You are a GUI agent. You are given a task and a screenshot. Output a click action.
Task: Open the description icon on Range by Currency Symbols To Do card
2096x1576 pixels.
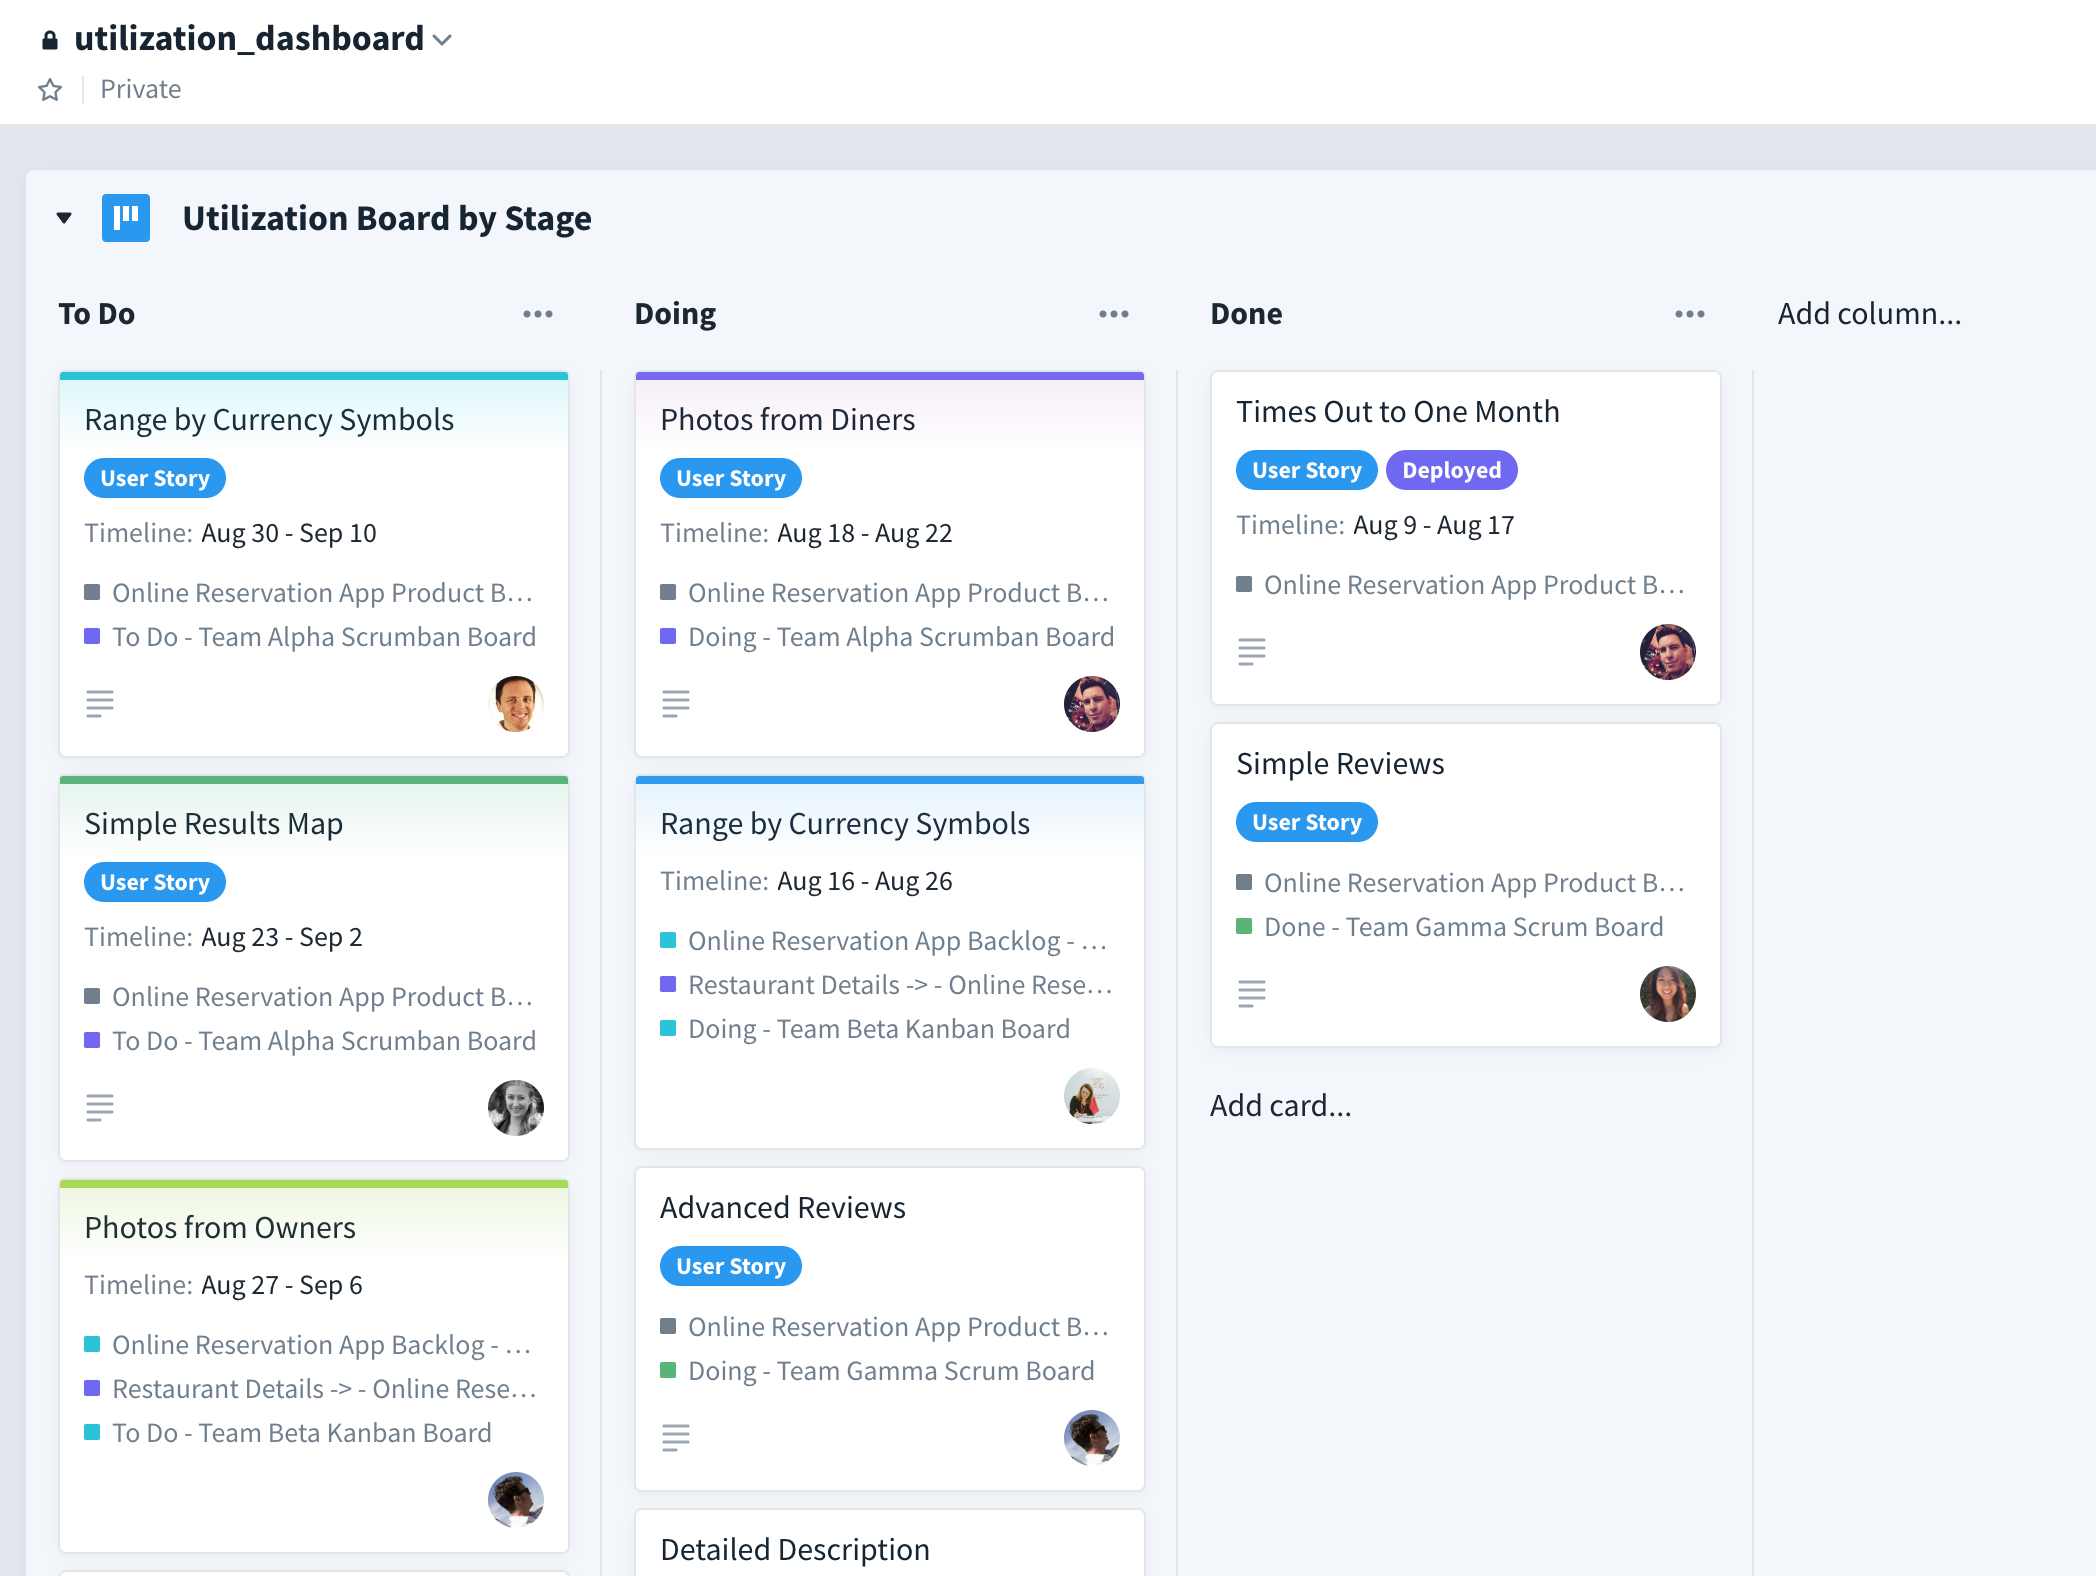99,703
